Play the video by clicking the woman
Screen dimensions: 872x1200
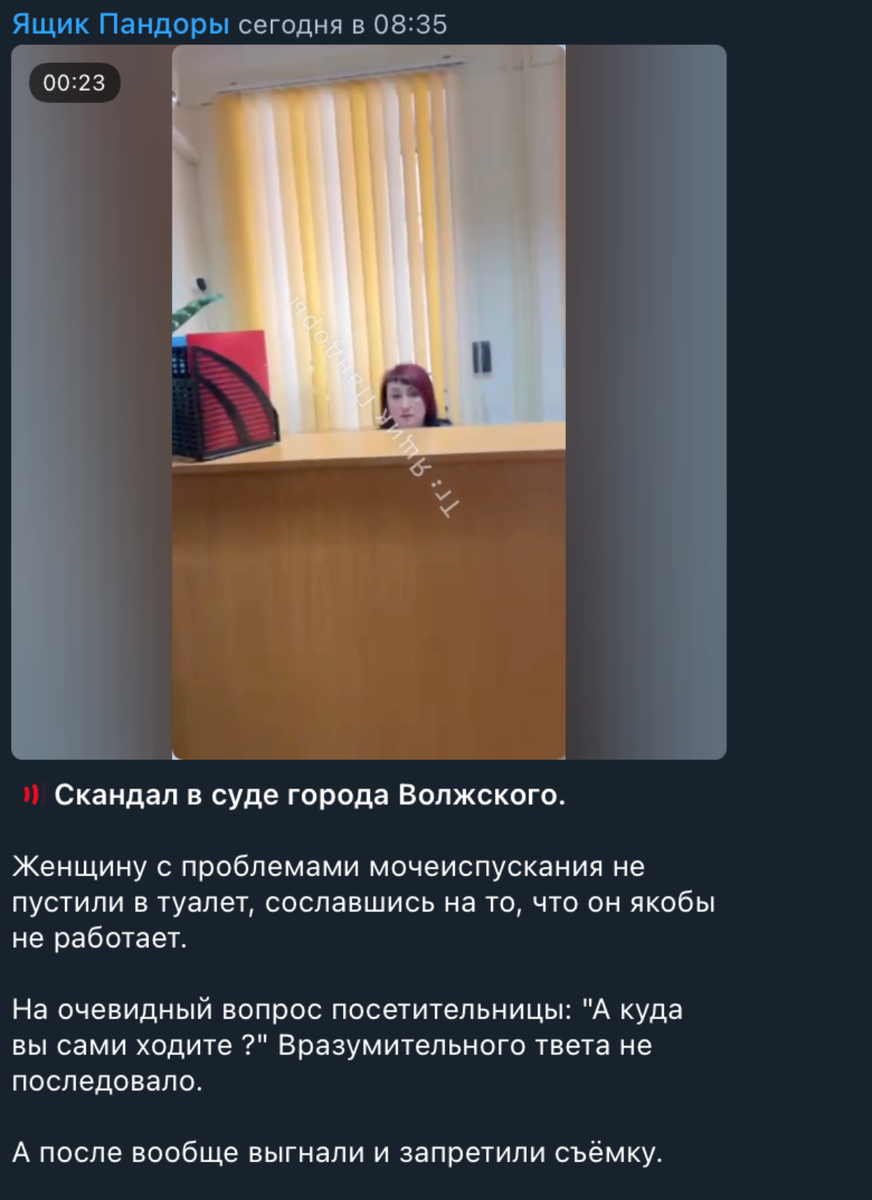410,393
